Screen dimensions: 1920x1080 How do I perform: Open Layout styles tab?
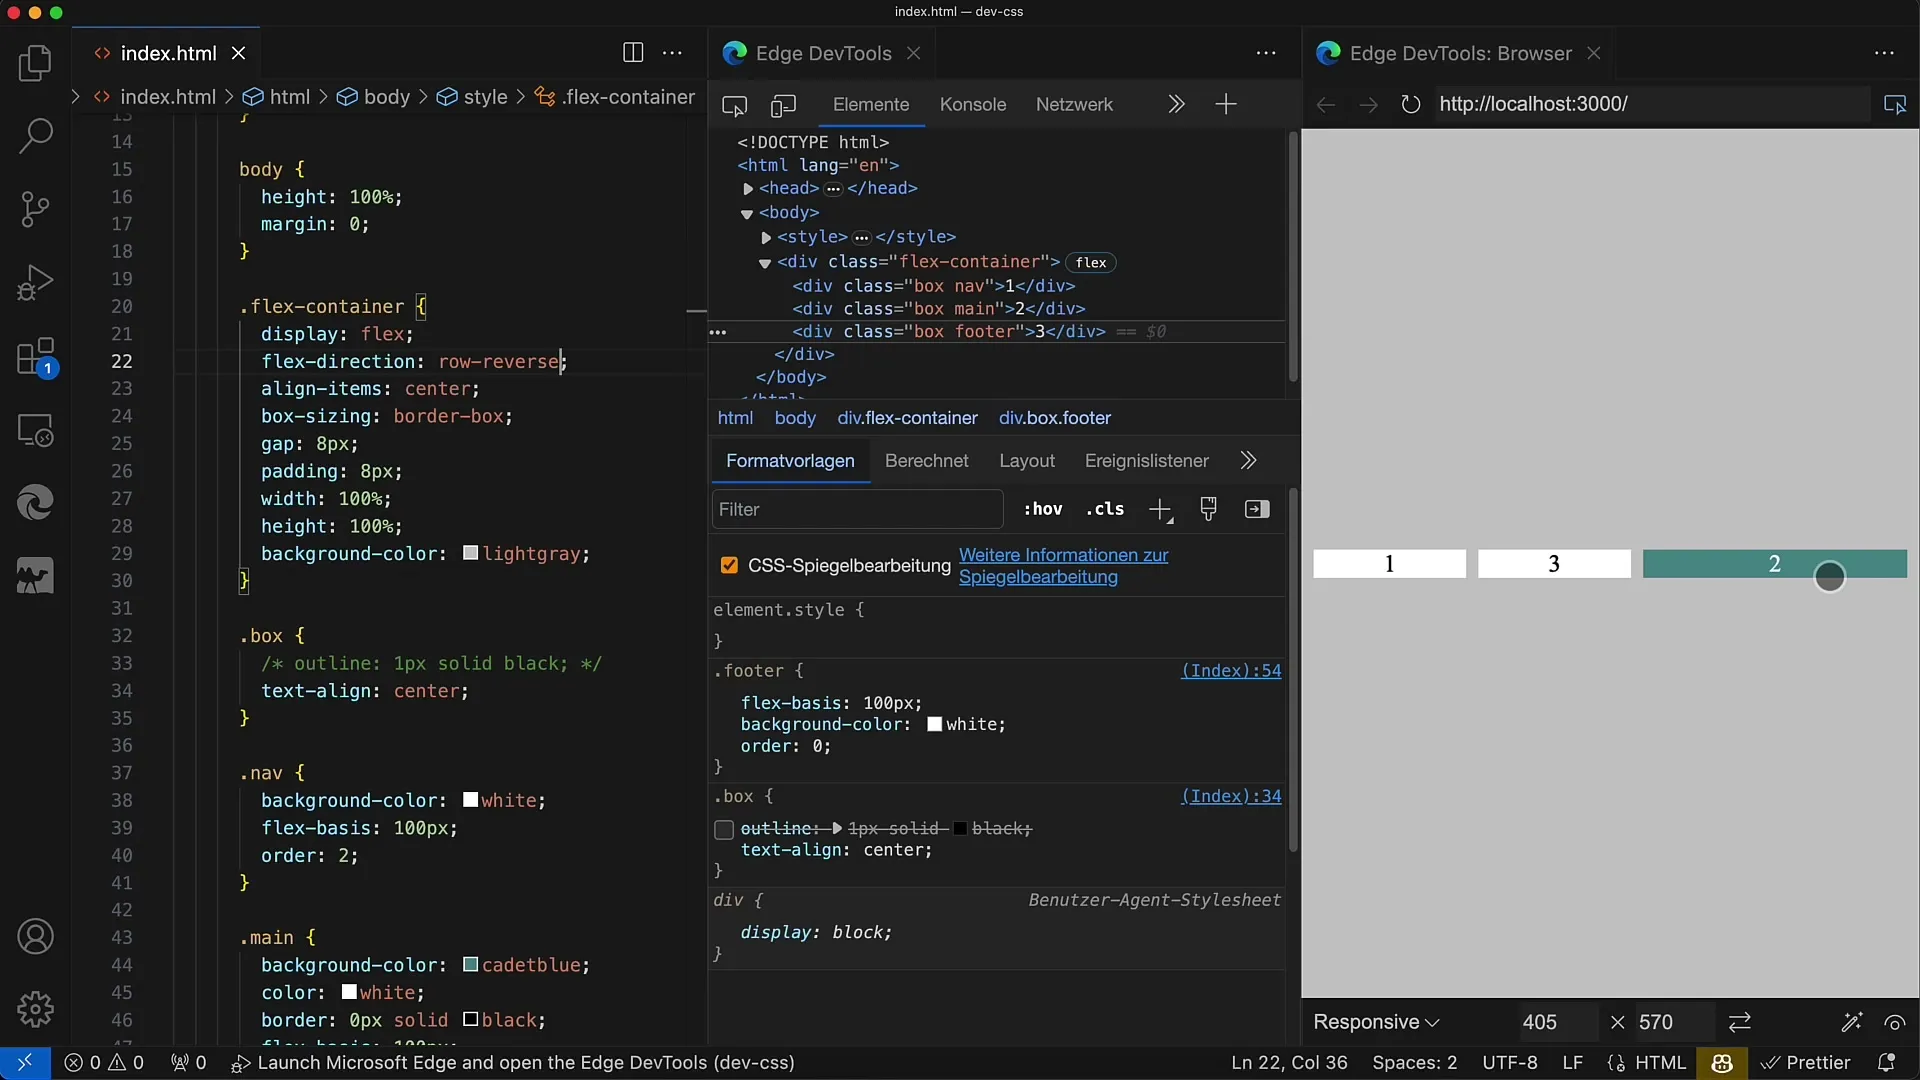click(x=1027, y=461)
